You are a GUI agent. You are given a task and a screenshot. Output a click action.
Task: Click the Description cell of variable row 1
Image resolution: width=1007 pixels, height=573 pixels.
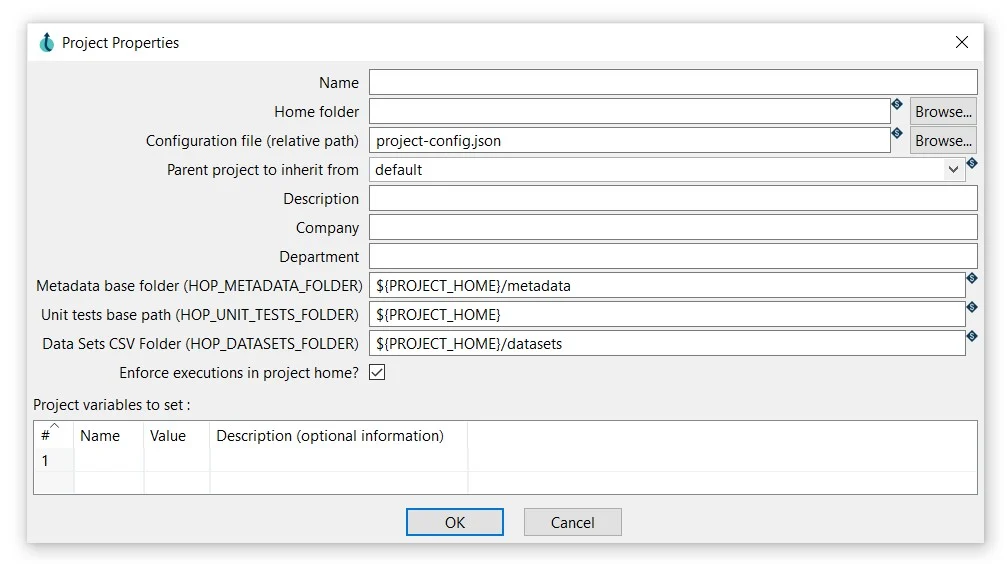[338, 461]
